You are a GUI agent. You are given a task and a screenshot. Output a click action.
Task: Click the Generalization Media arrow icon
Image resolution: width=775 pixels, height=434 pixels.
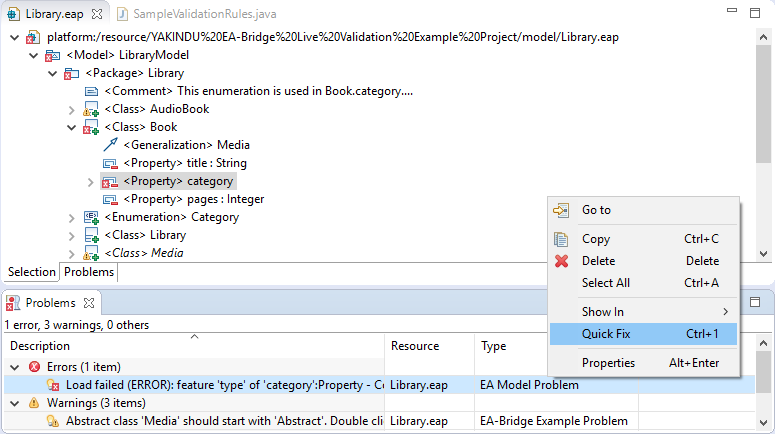tap(110, 145)
